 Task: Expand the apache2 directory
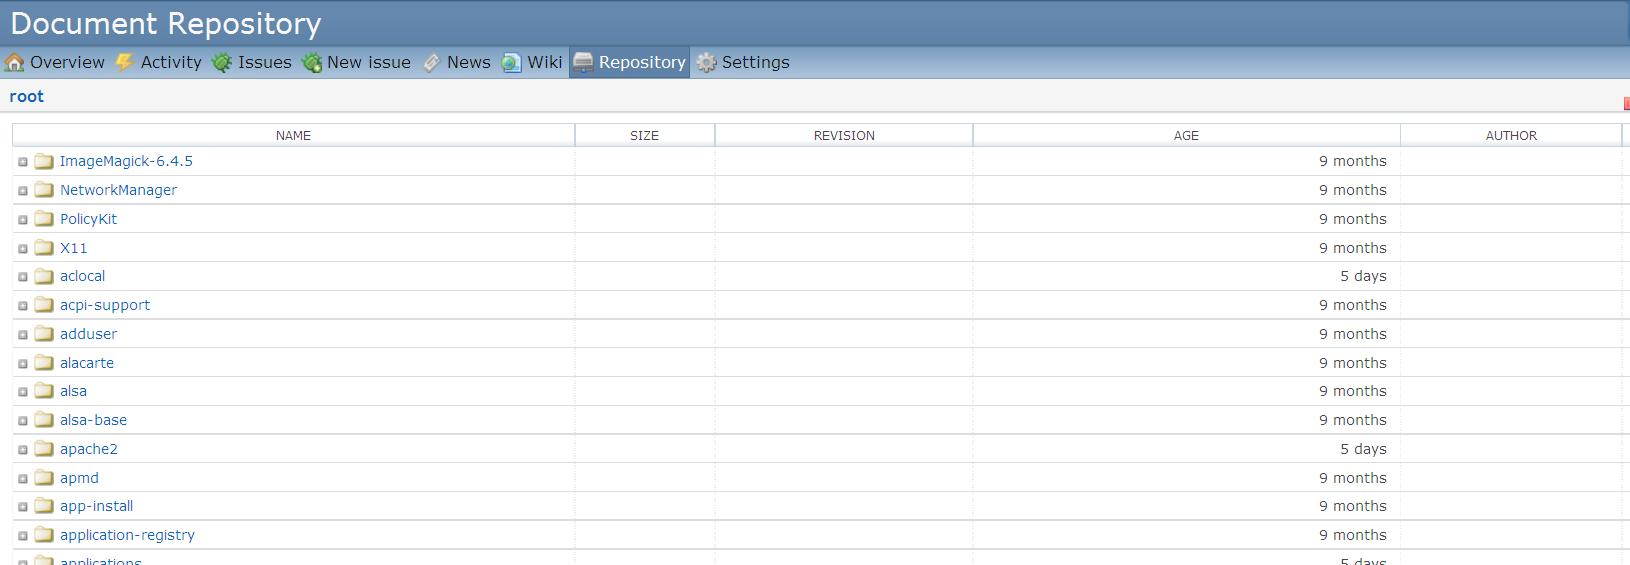click(x=23, y=450)
